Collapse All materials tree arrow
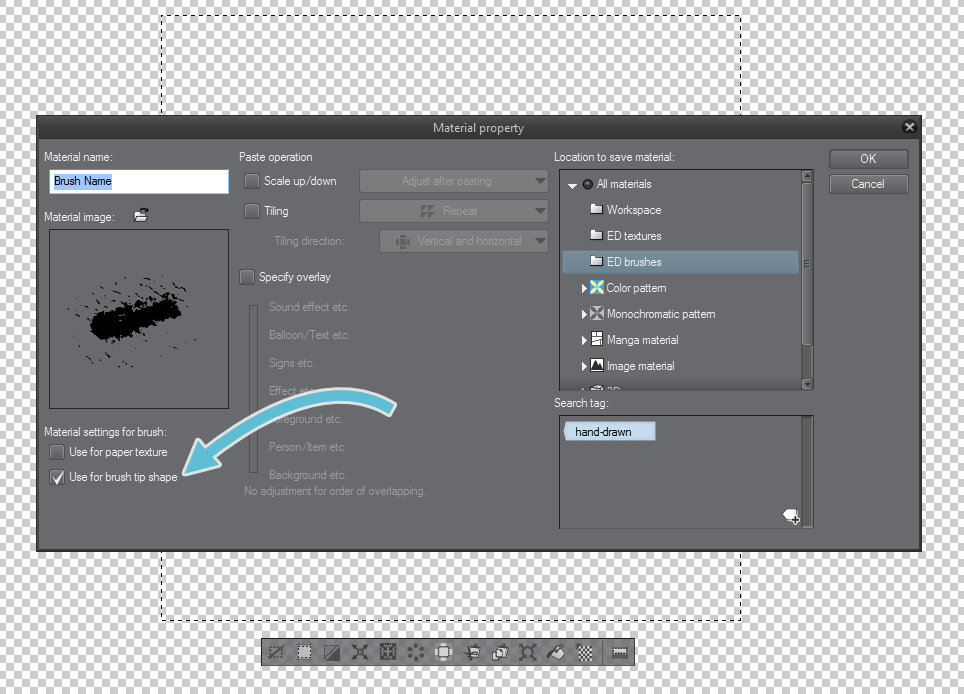The width and height of the screenshot is (964, 694). pos(572,185)
